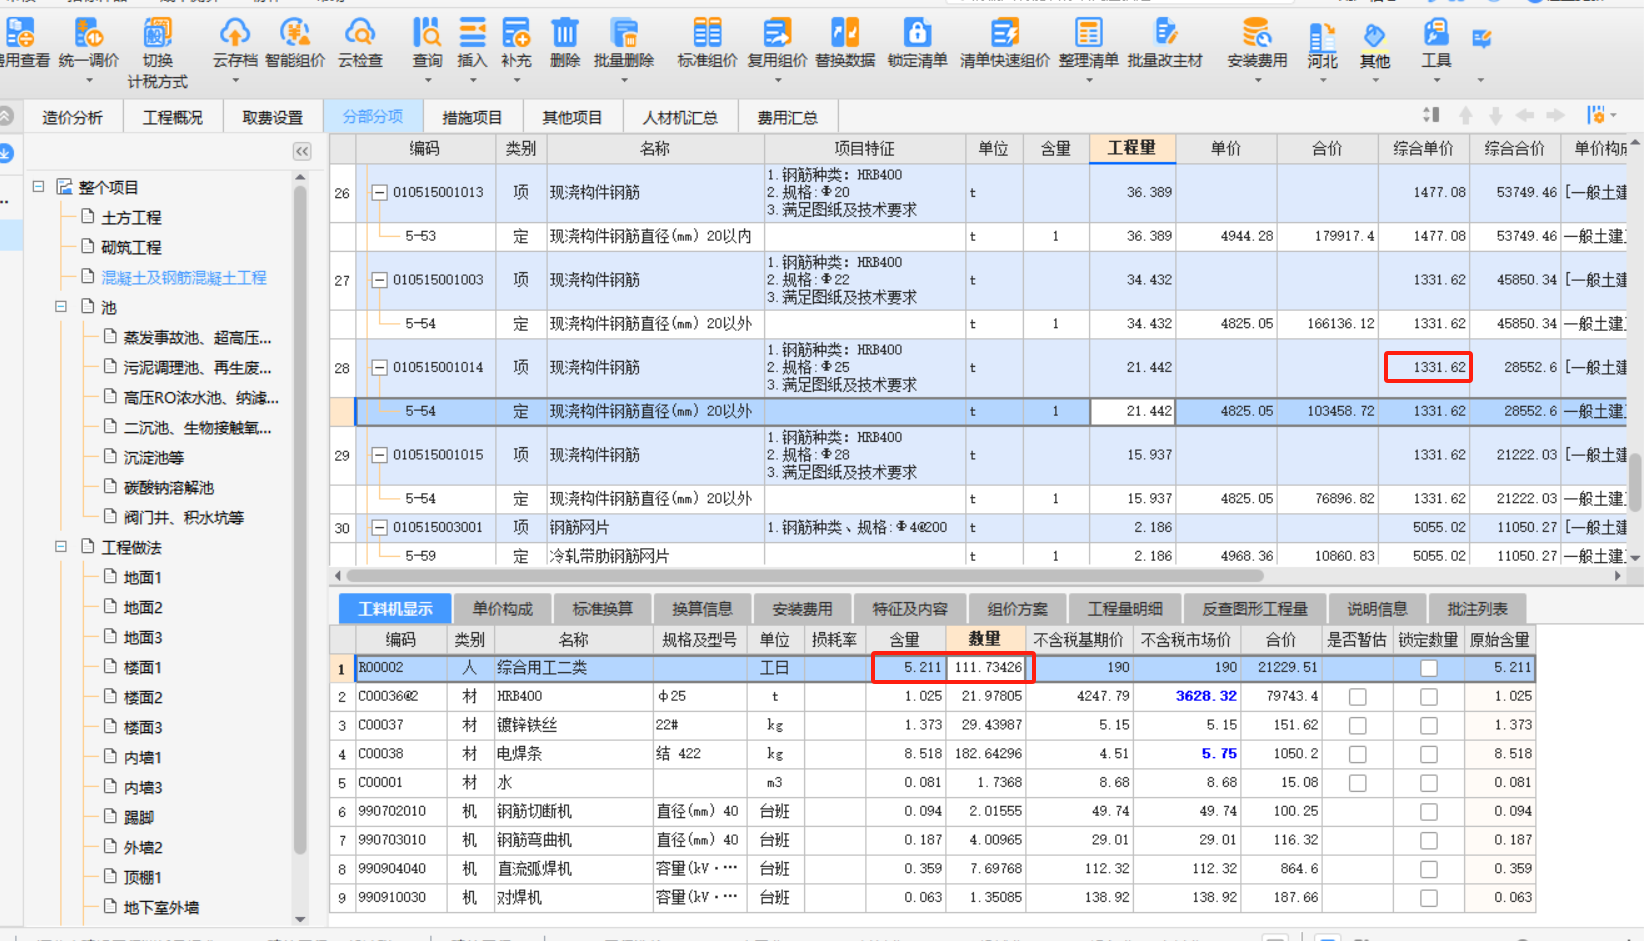Click the project tree vertical scrollbar

[x=300, y=520]
